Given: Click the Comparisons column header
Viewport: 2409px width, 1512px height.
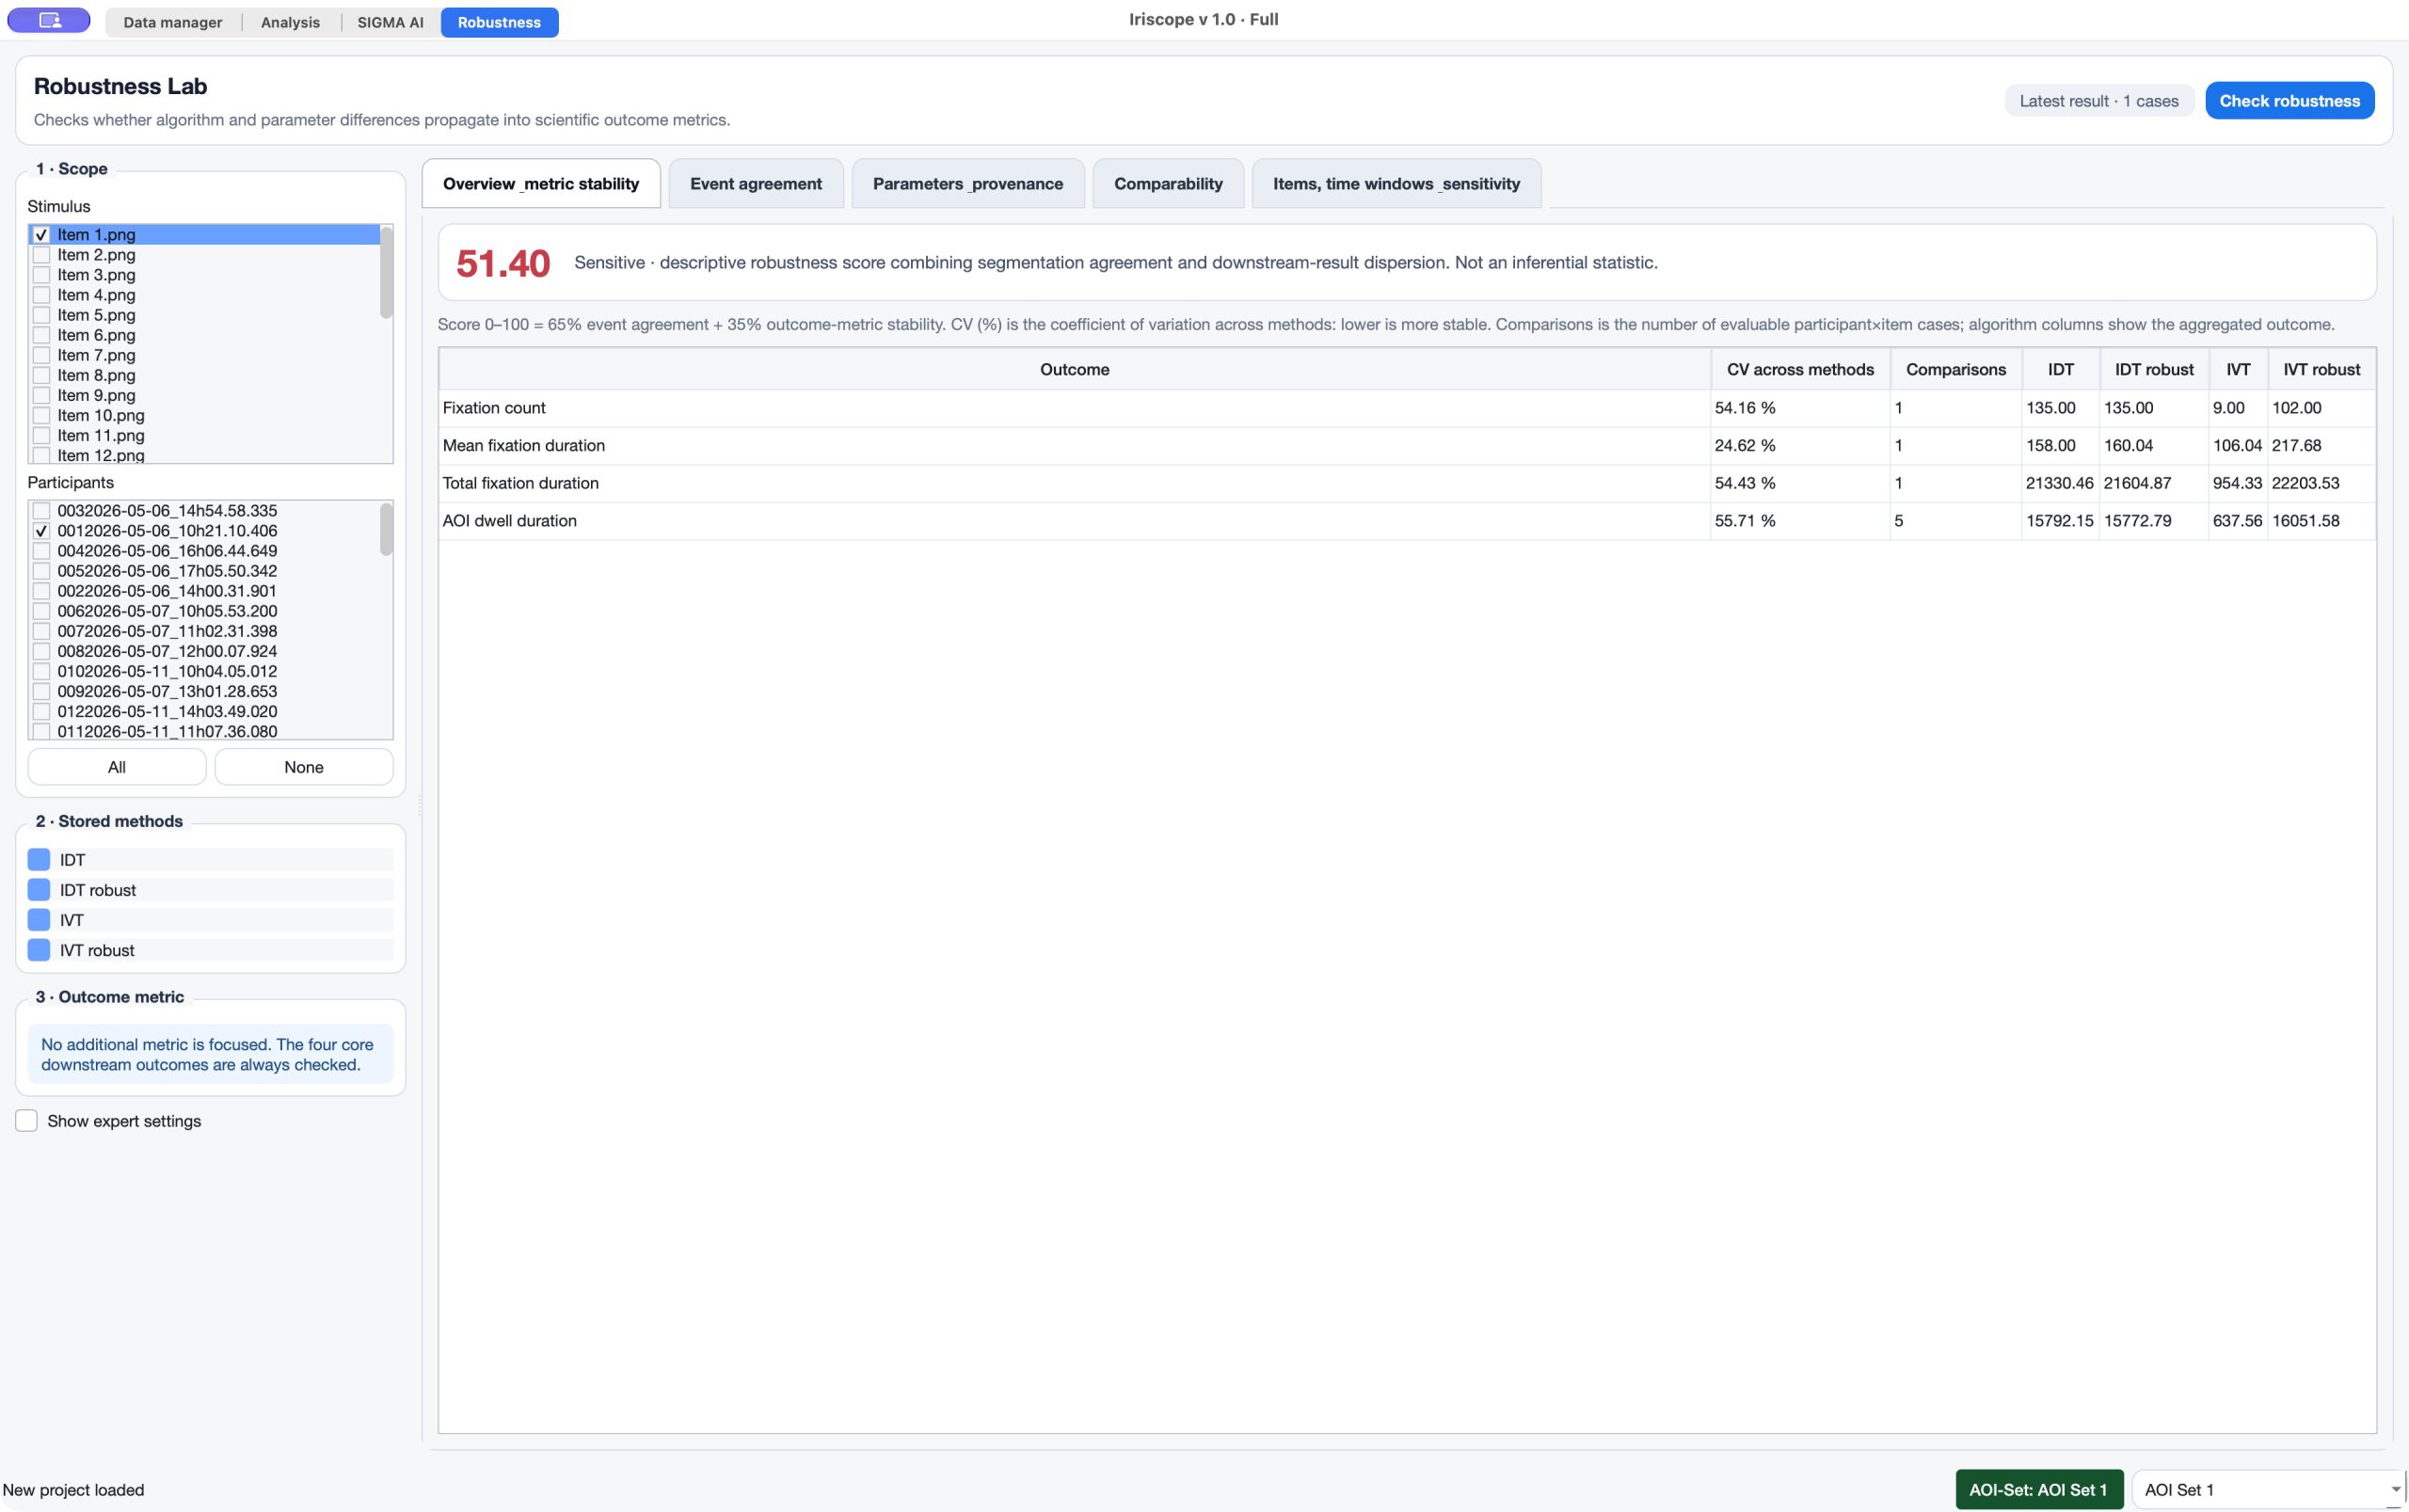Looking at the screenshot, I should point(1955,370).
